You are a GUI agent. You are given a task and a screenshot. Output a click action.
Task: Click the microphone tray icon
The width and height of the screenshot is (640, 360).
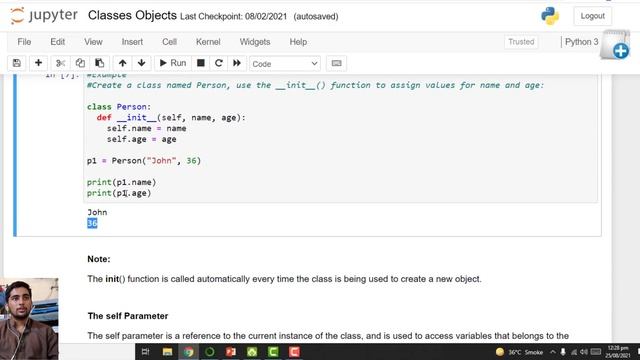(x=563, y=352)
